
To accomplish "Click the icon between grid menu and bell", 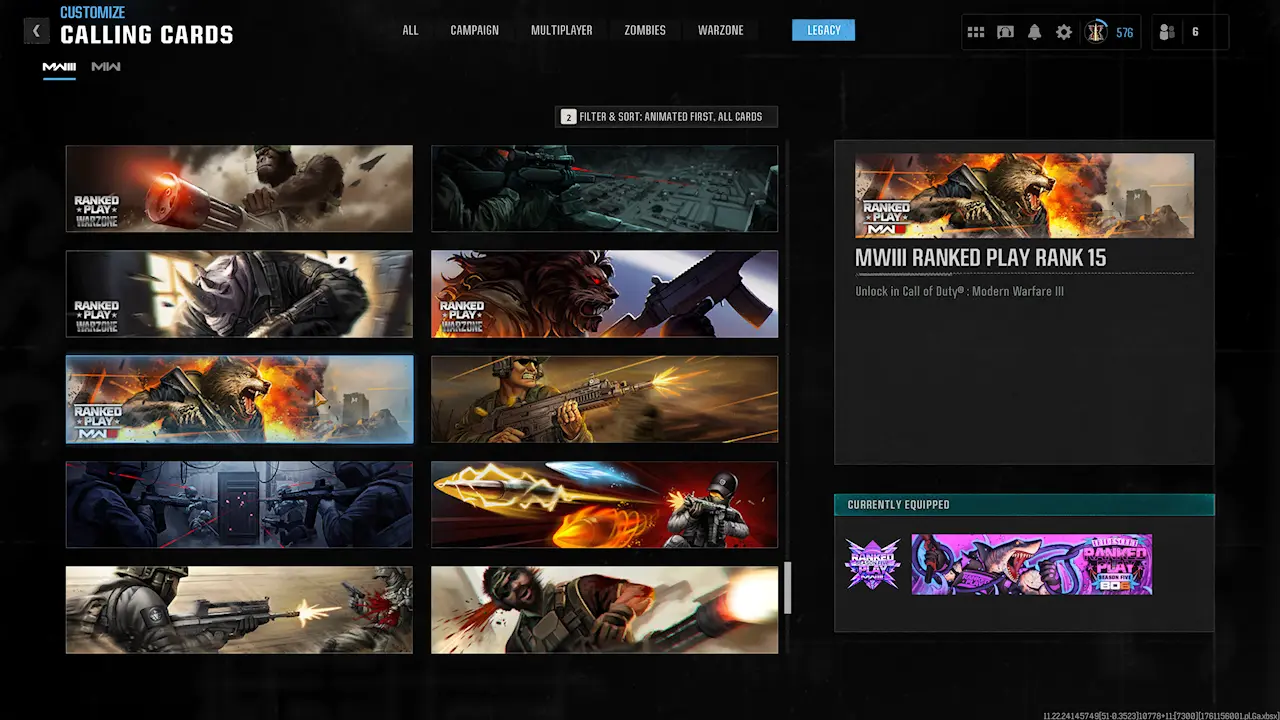I will (x=1005, y=32).
